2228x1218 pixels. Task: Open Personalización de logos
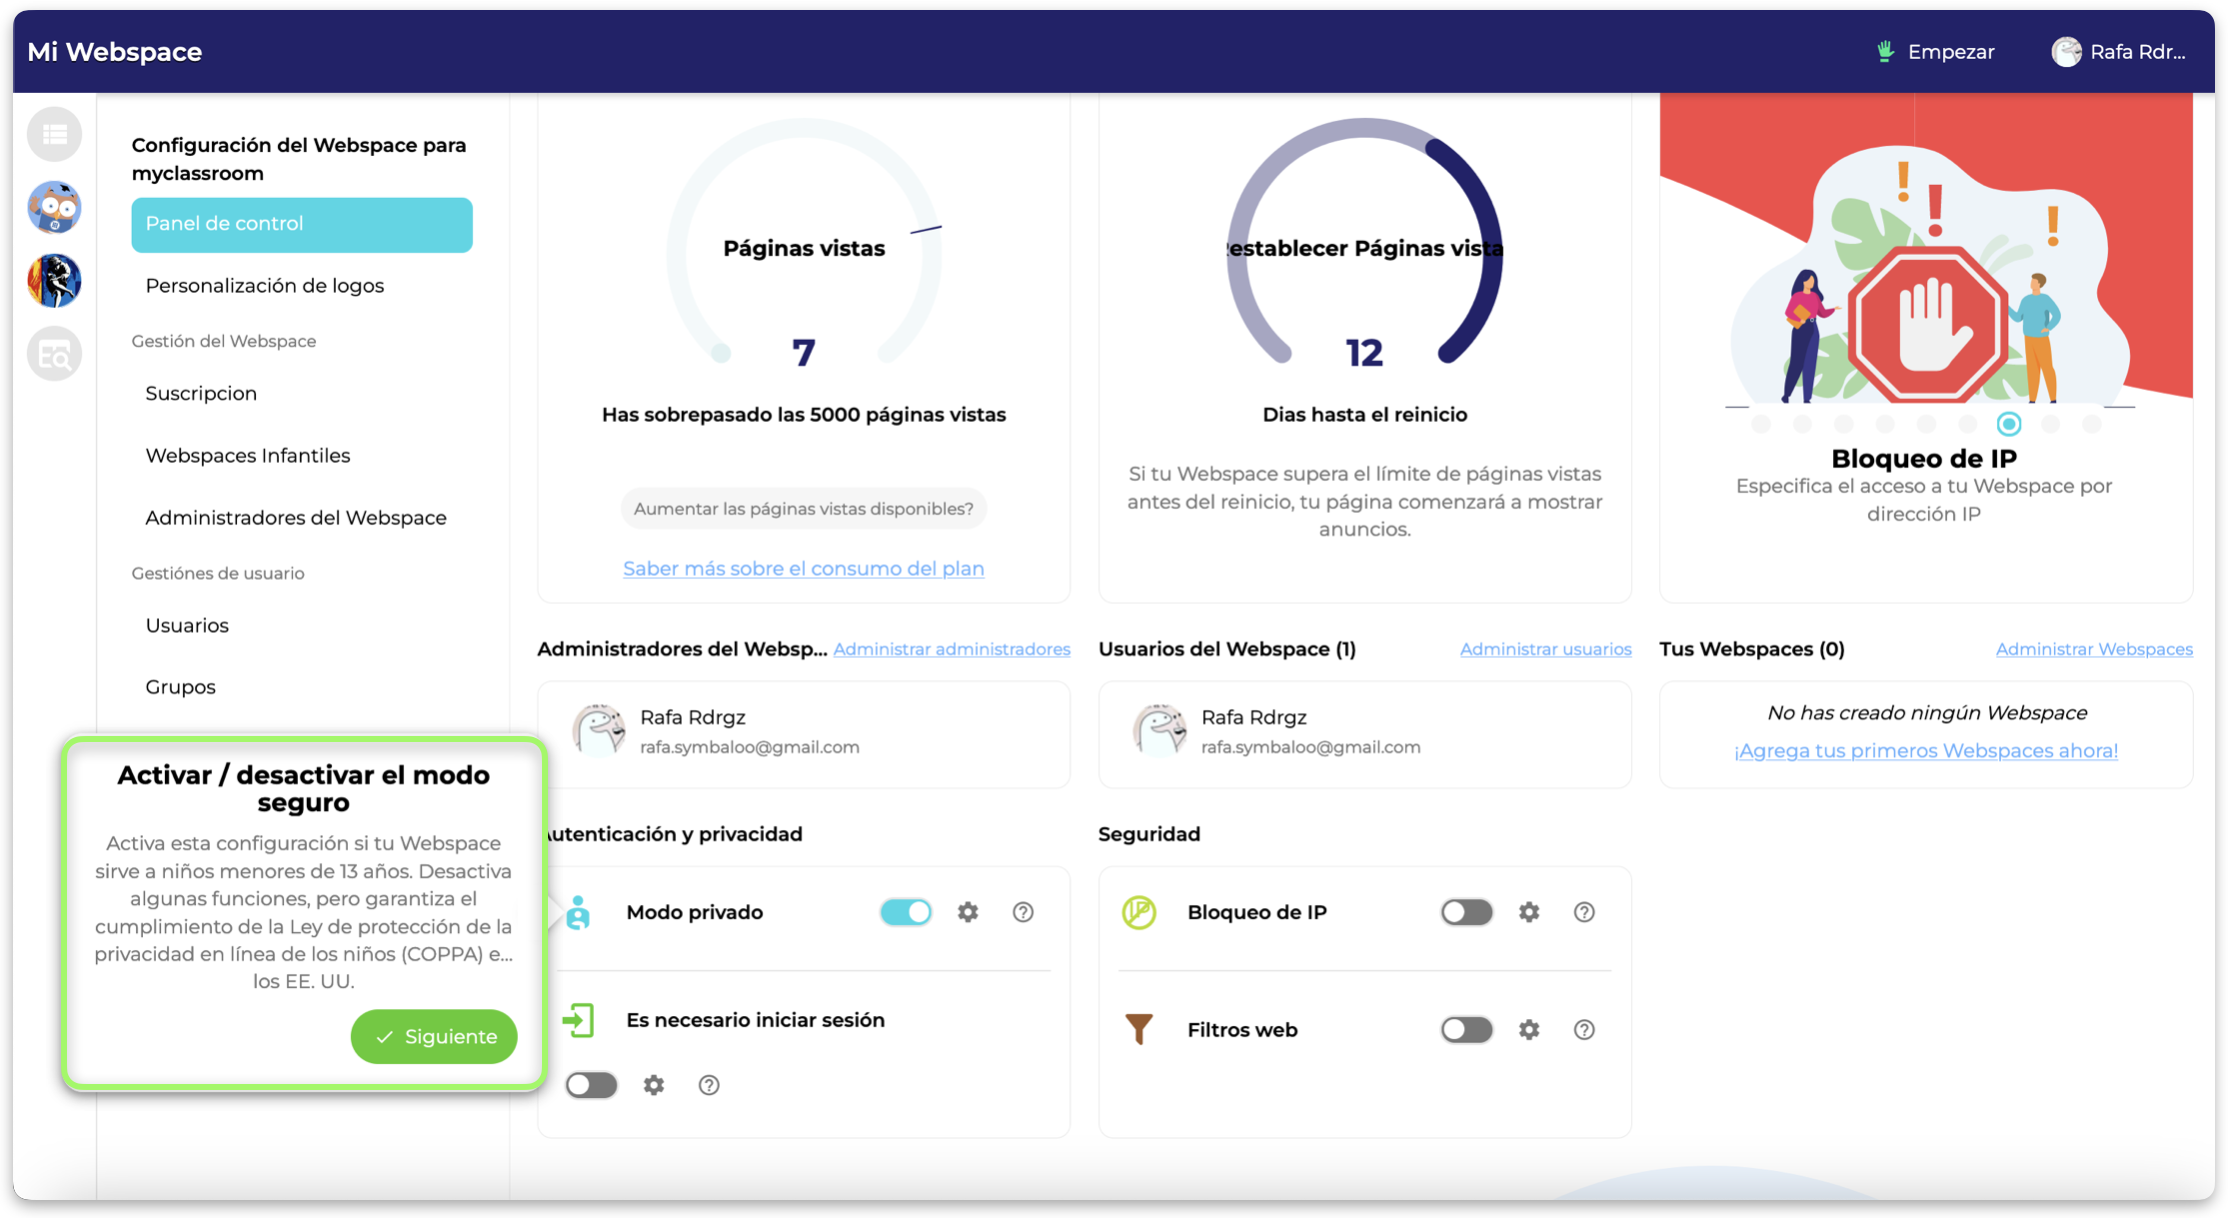pyautogui.click(x=265, y=286)
